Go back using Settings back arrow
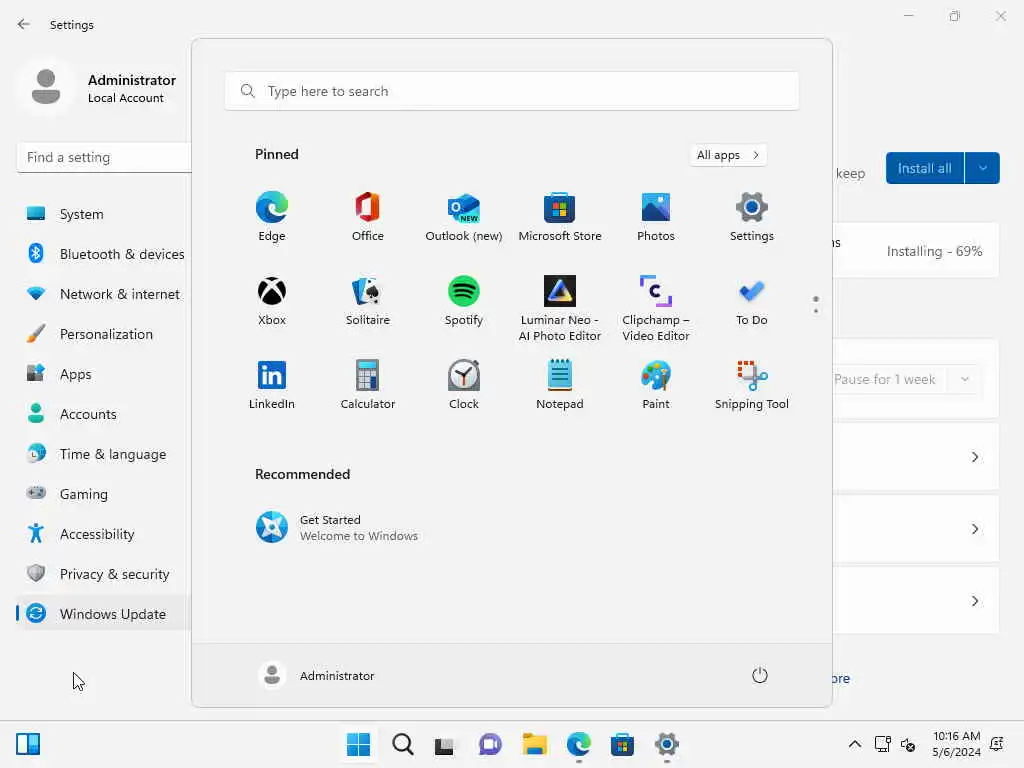The image size is (1024, 768). tap(24, 24)
